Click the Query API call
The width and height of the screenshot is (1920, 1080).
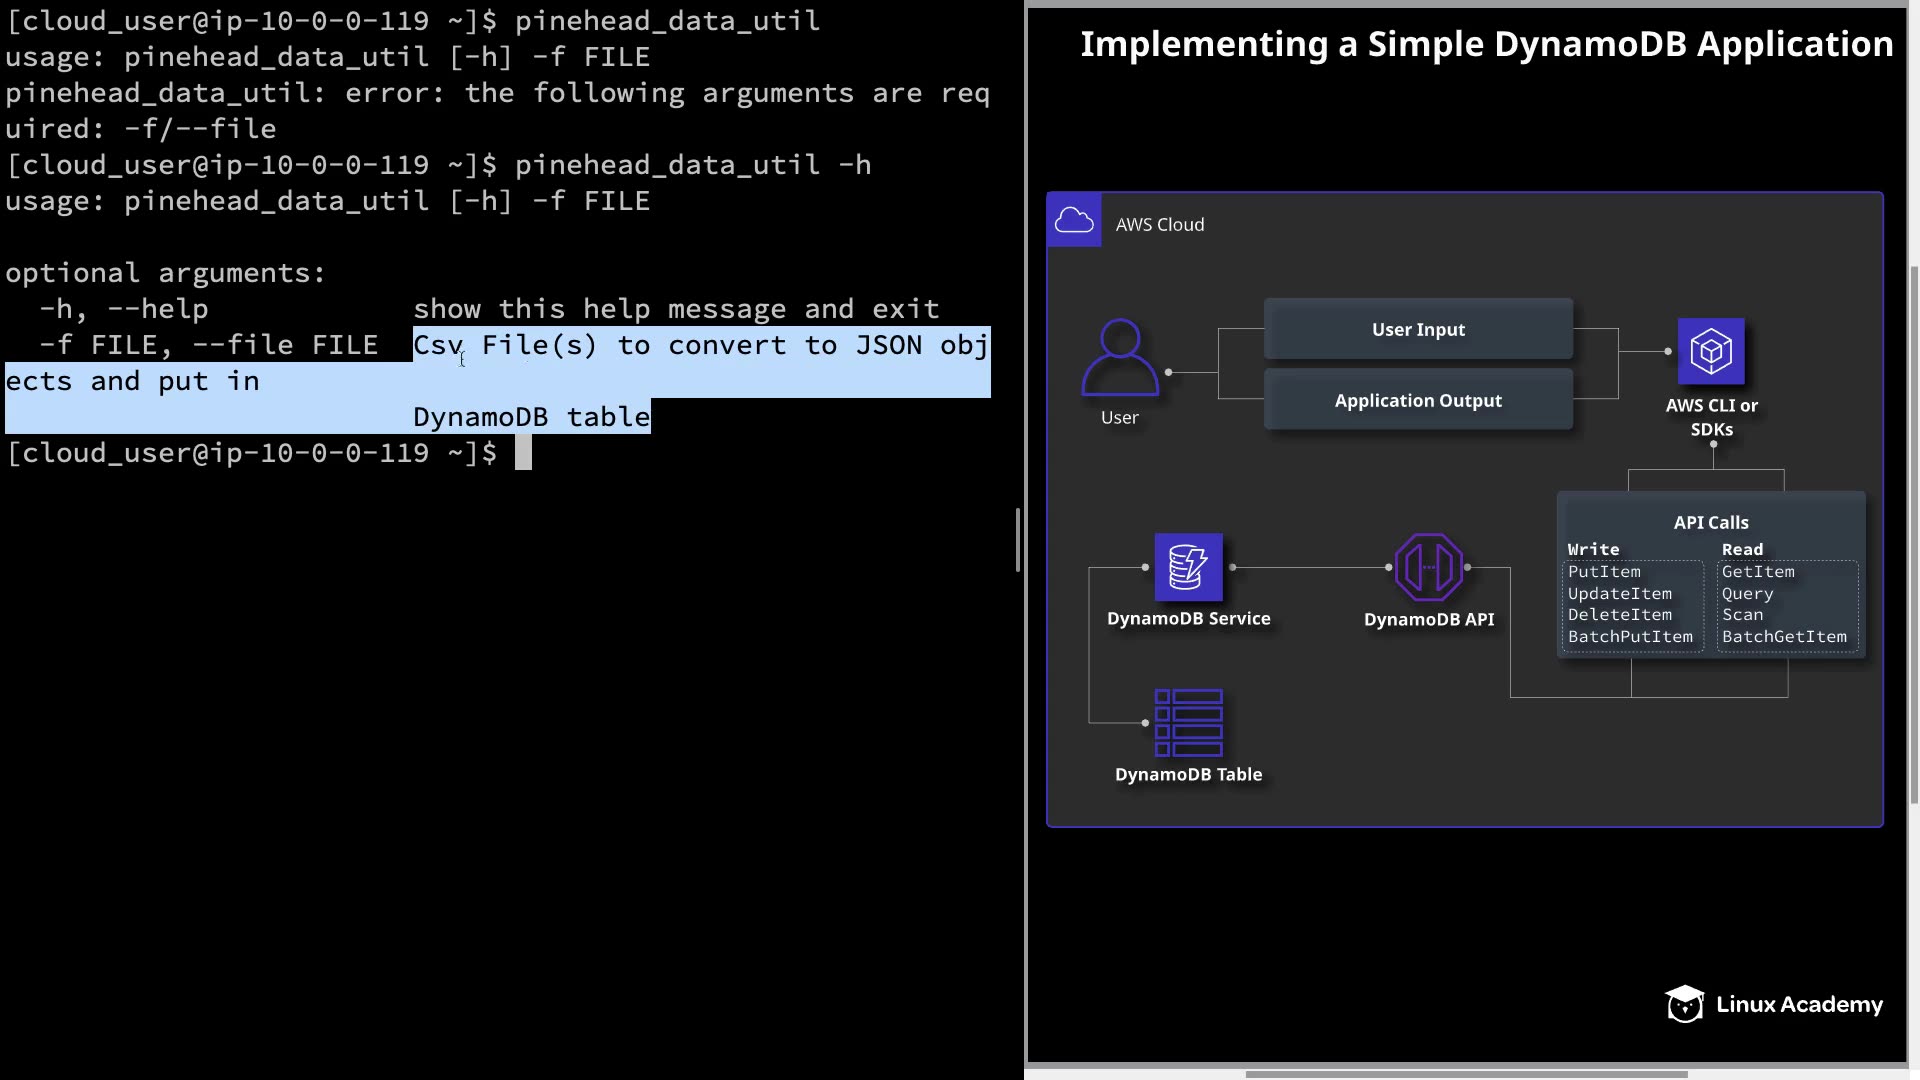(1747, 594)
